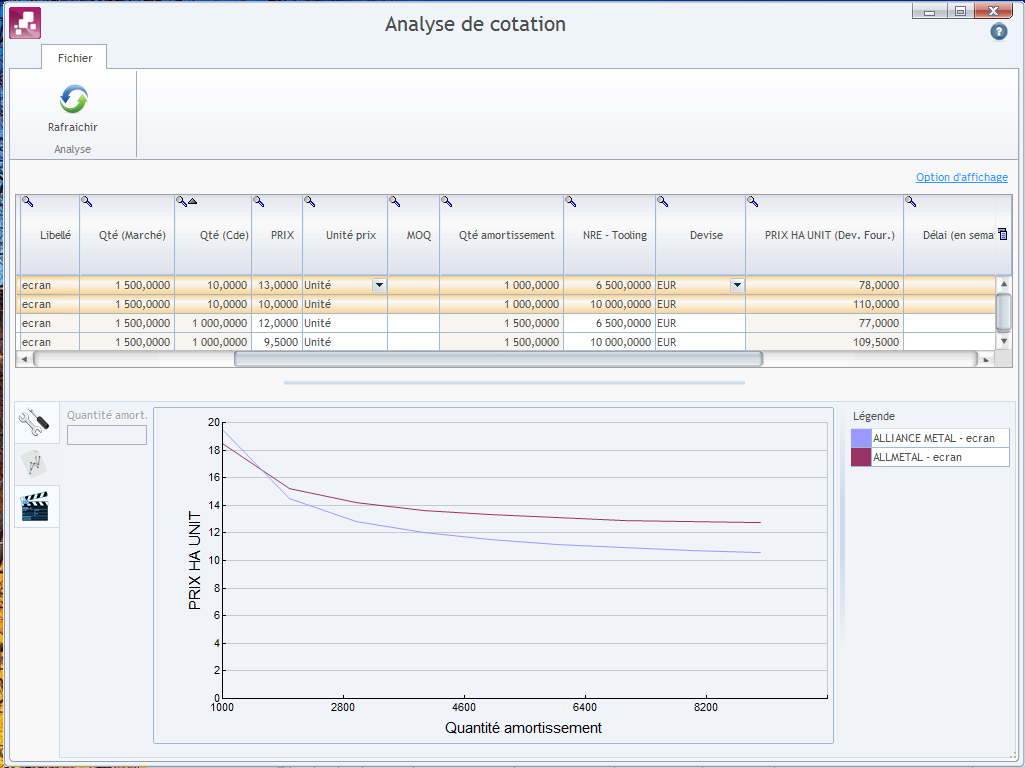This screenshot has width=1025, height=768.
Task: Click the filter magnifier above the PRIX column
Action: tap(258, 202)
